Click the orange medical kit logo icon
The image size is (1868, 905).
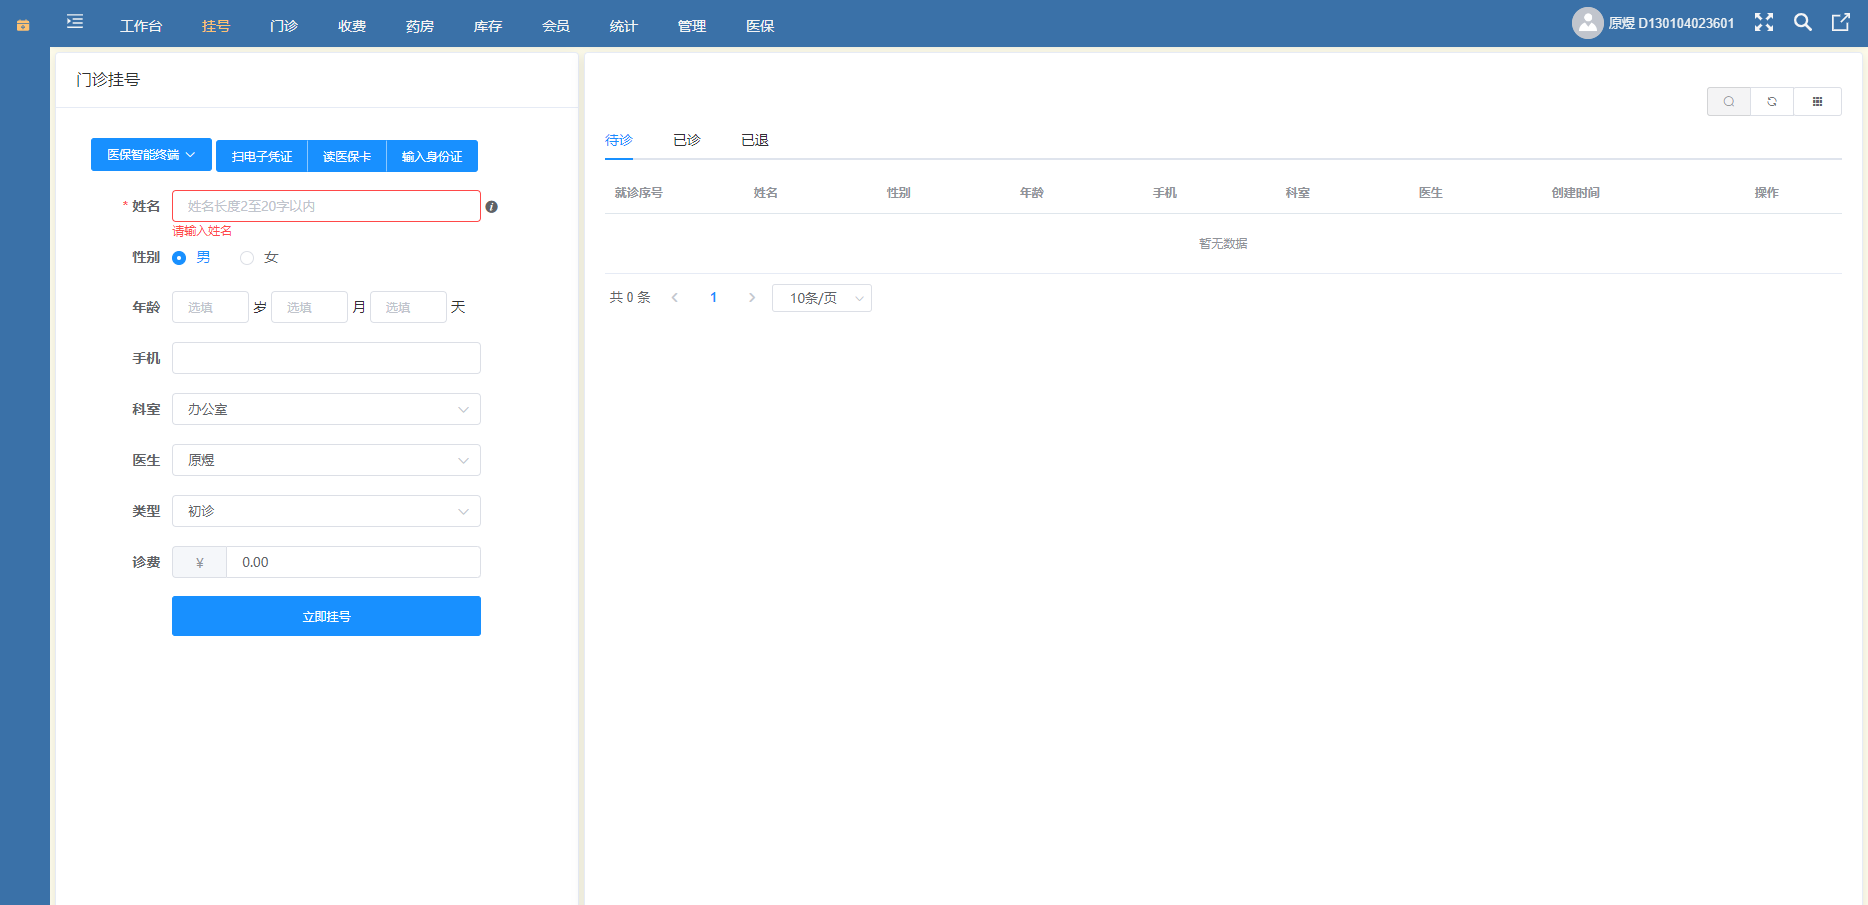[x=22, y=26]
